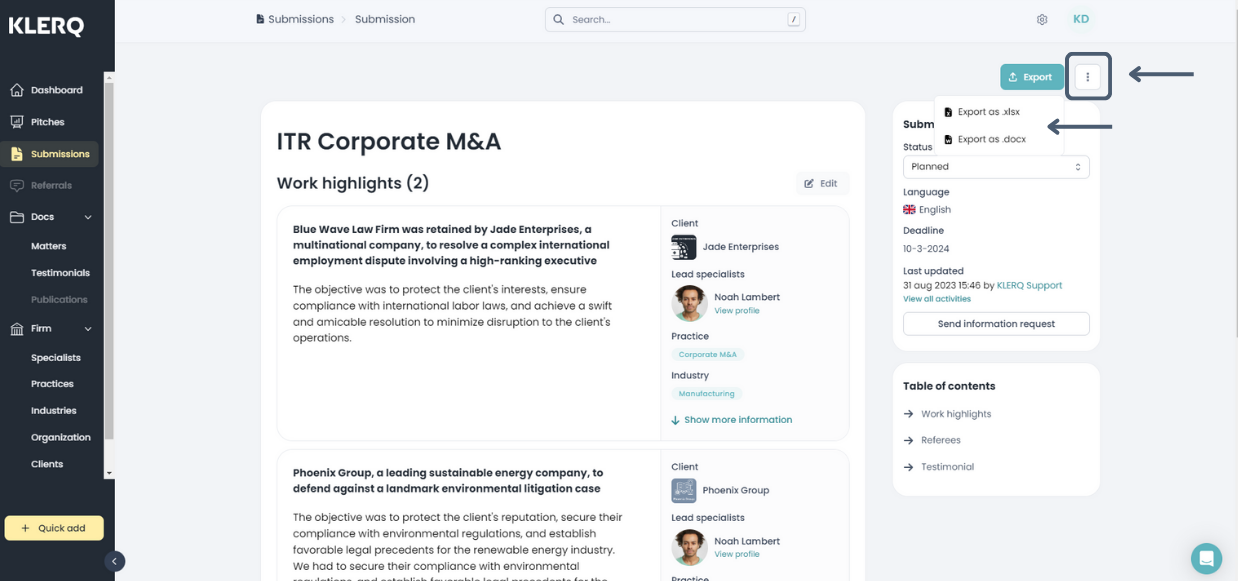View profile of Noah Lambert, Jade Enterprises card

[737, 311]
